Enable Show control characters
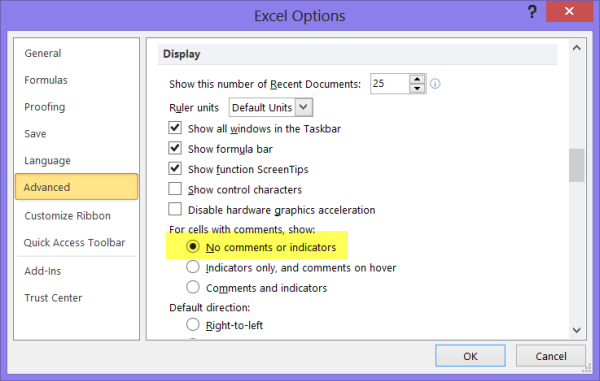Image resolution: width=600 pixels, height=381 pixels. [x=175, y=189]
